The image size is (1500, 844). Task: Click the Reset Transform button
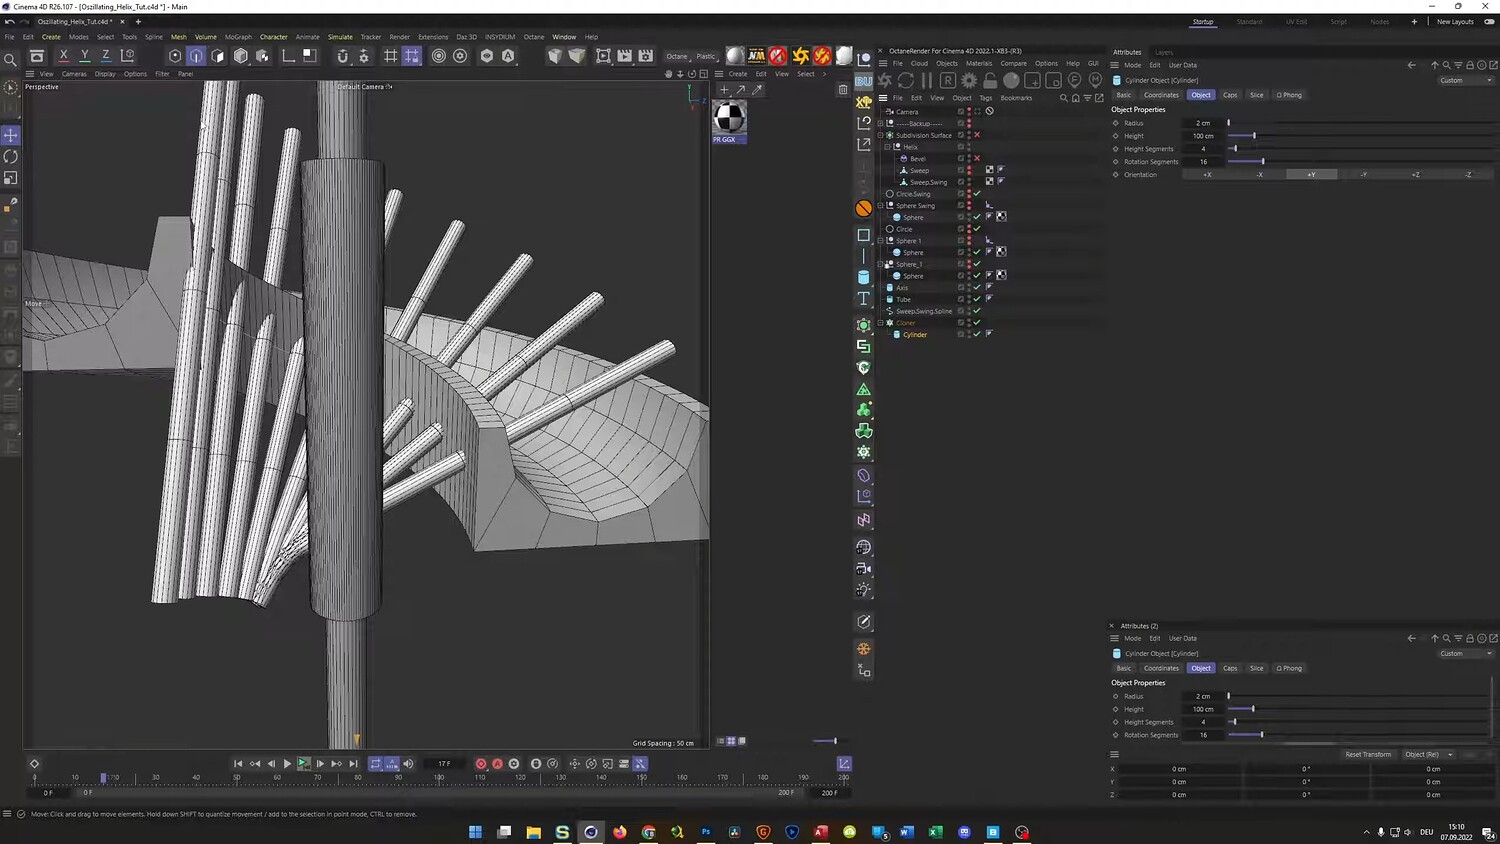(1368, 755)
